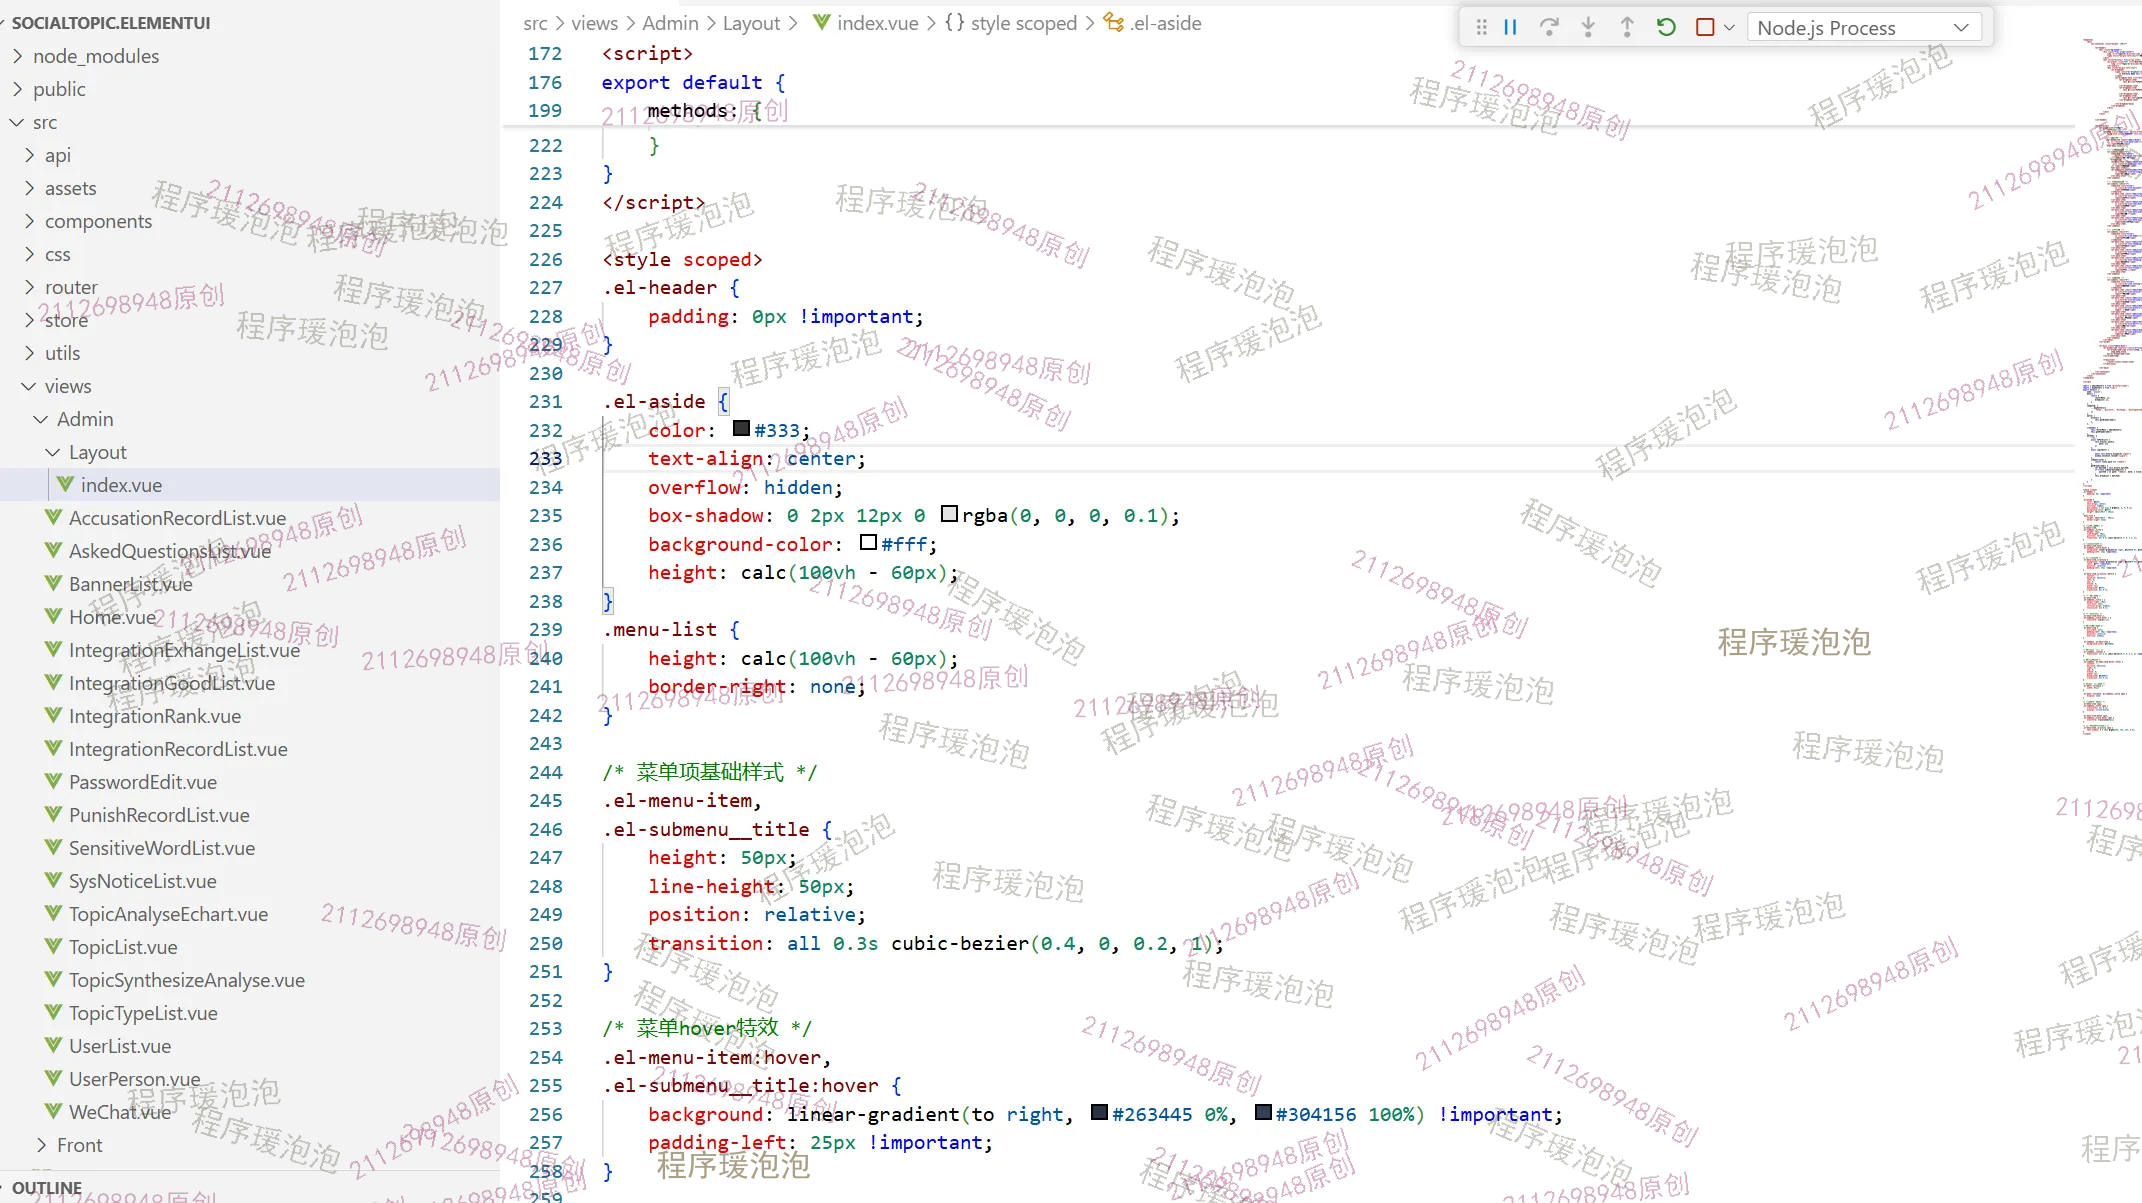This screenshot has height=1203, width=2142.
Task: Click the Step Out debug icon
Action: (1627, 28)
